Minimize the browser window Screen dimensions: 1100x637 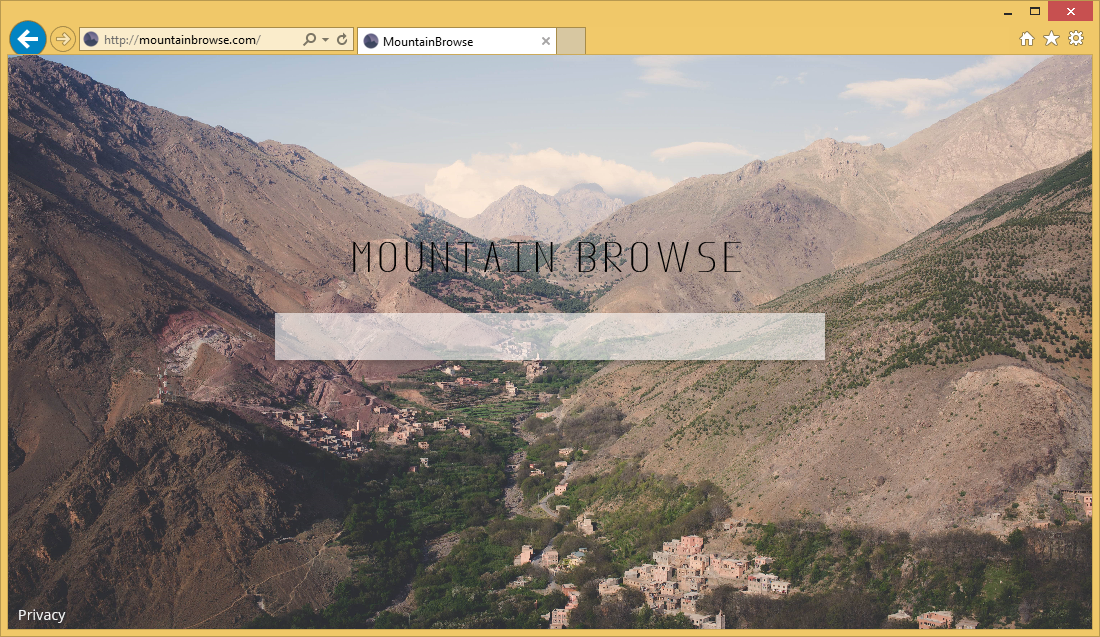coord(1006,11)
